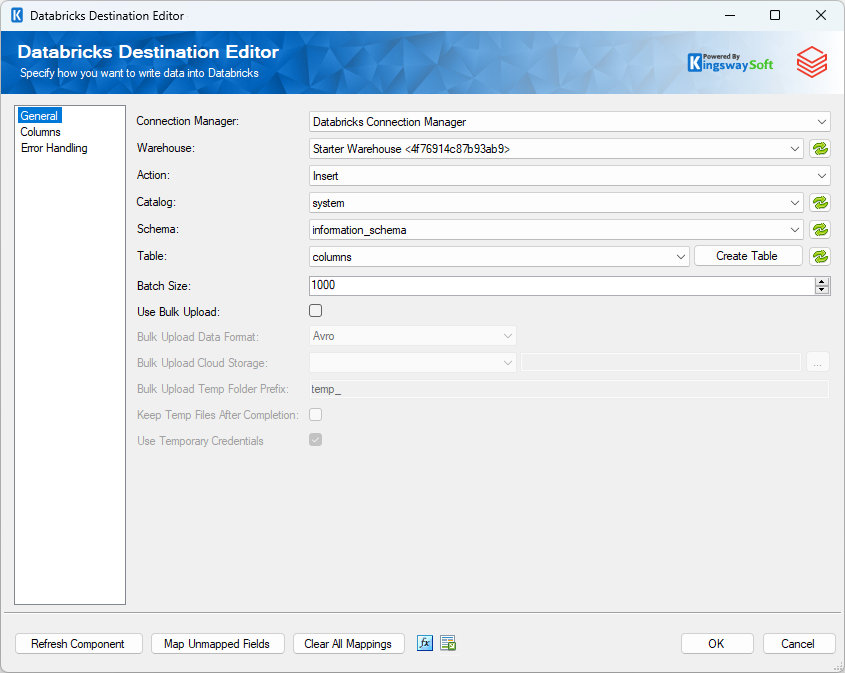Go to the Error Handling page
Screen dimensions: 845x673
[x=54, y=148]
